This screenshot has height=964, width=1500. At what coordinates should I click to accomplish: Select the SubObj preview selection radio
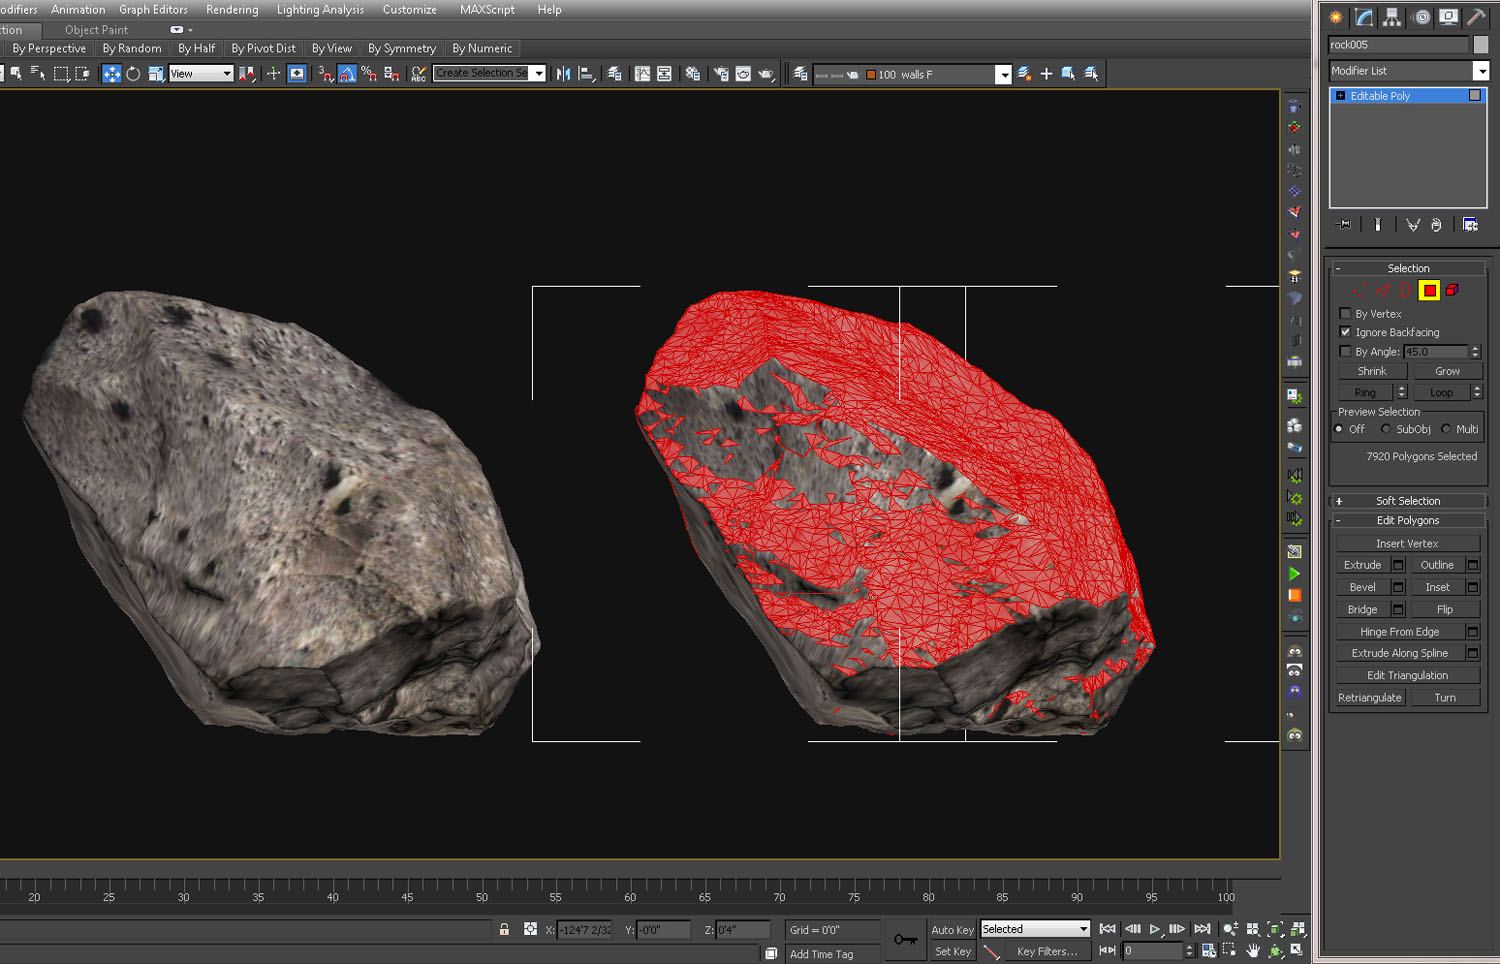tap(1386, 429)
